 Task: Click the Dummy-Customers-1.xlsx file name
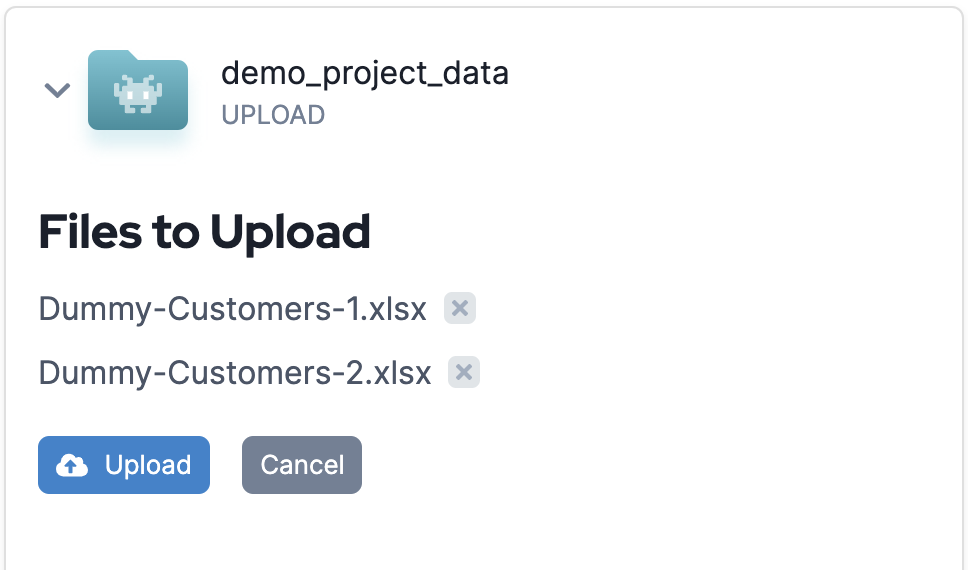click(x=233, y=309)
